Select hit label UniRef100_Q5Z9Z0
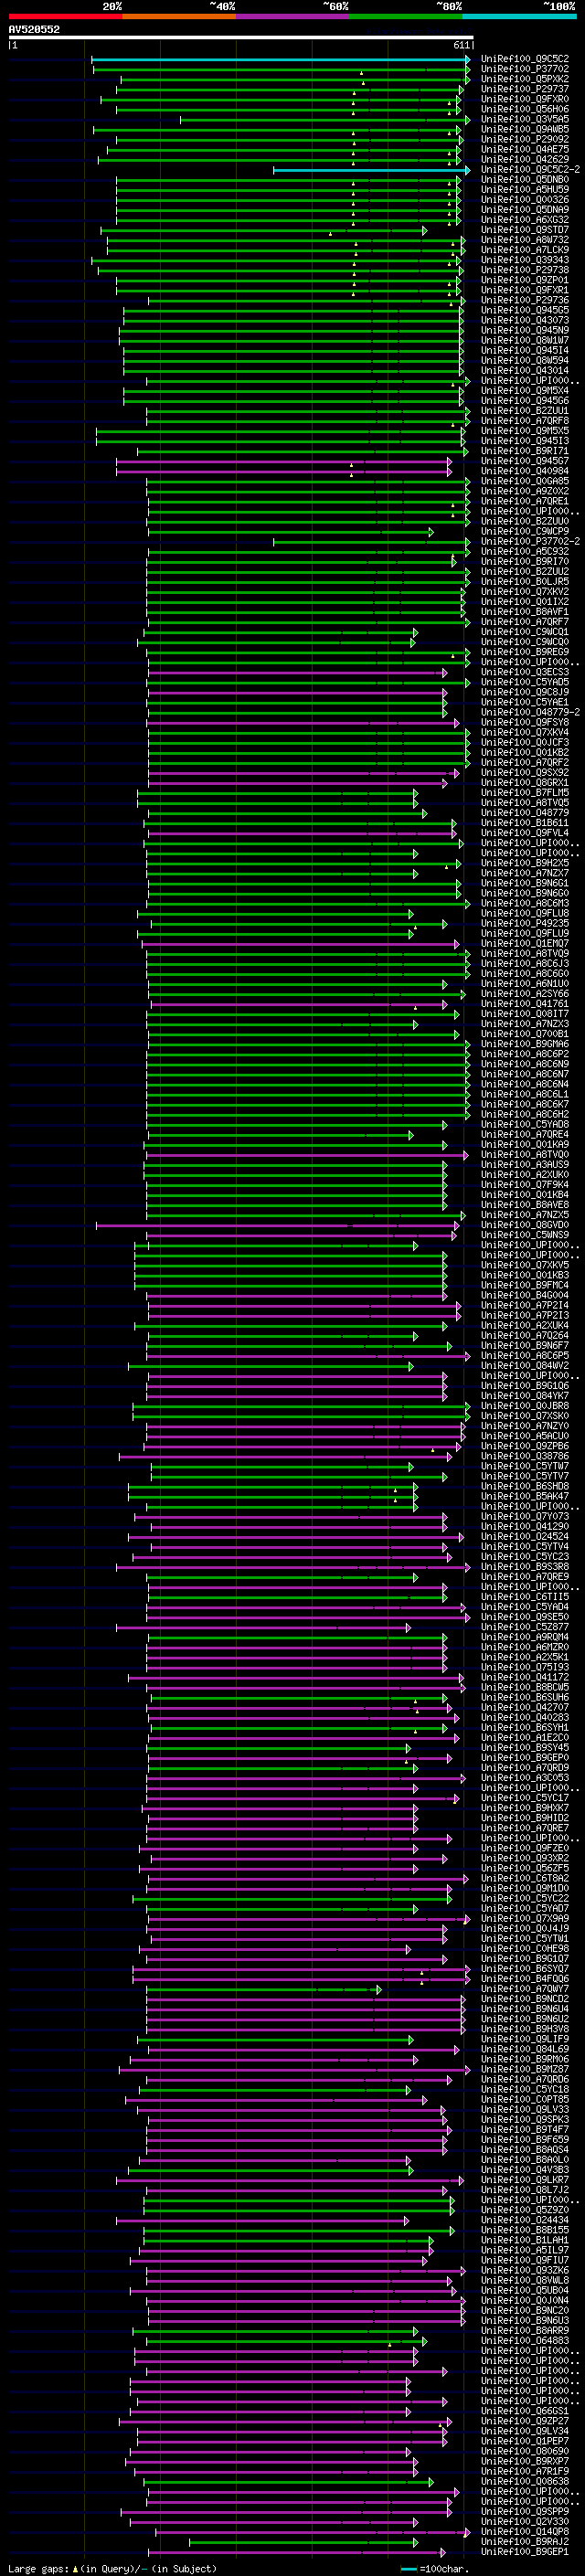Image resolution: width=585 pixels, height=2576 pixels. (524, 2210)
